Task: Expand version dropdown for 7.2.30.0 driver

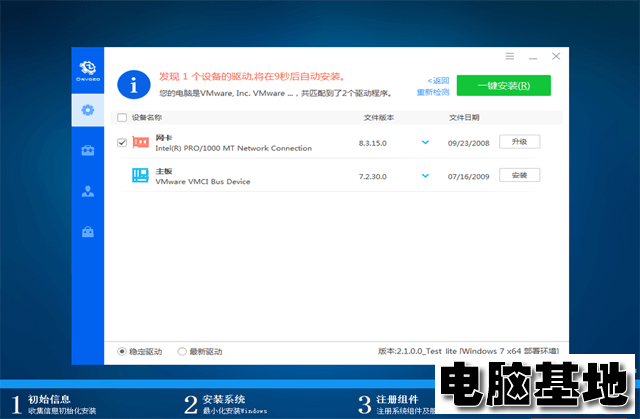Action: point(425,176)
